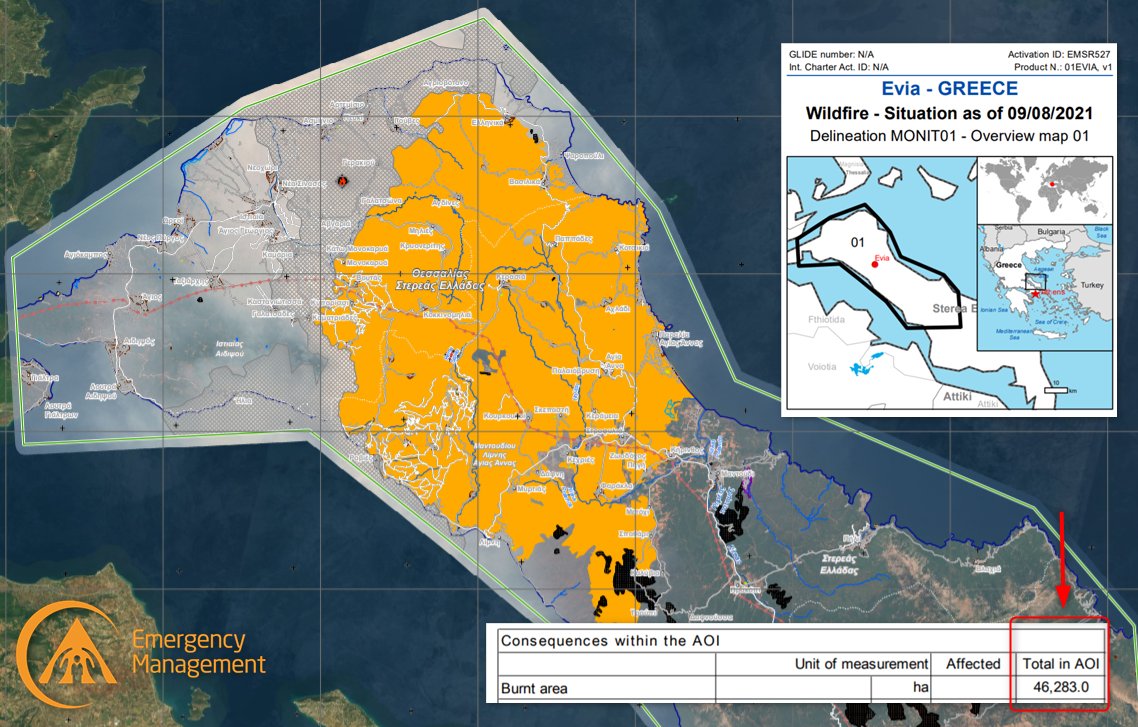
Task: Click the 'Παραλία Αγίας Άννας' coastal label
Action: pos(680,339)
